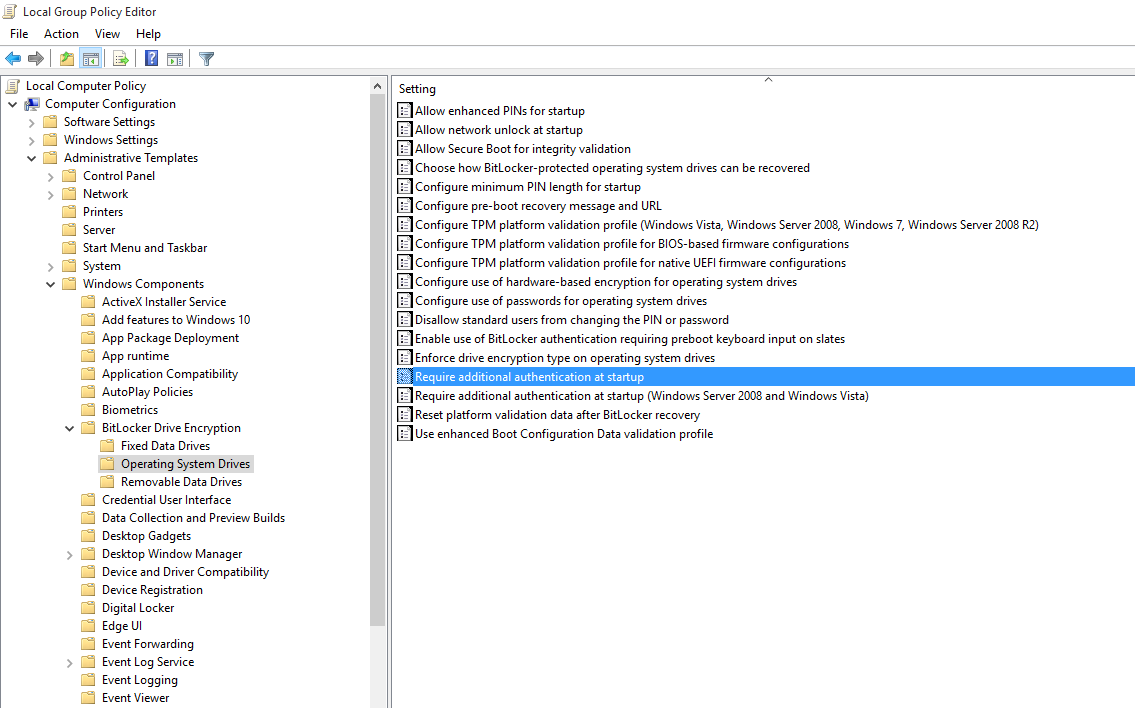The image size is (1135, 708).
Task: Select Disallow standard users from changing PIN policy
Action: coord(572,320)
